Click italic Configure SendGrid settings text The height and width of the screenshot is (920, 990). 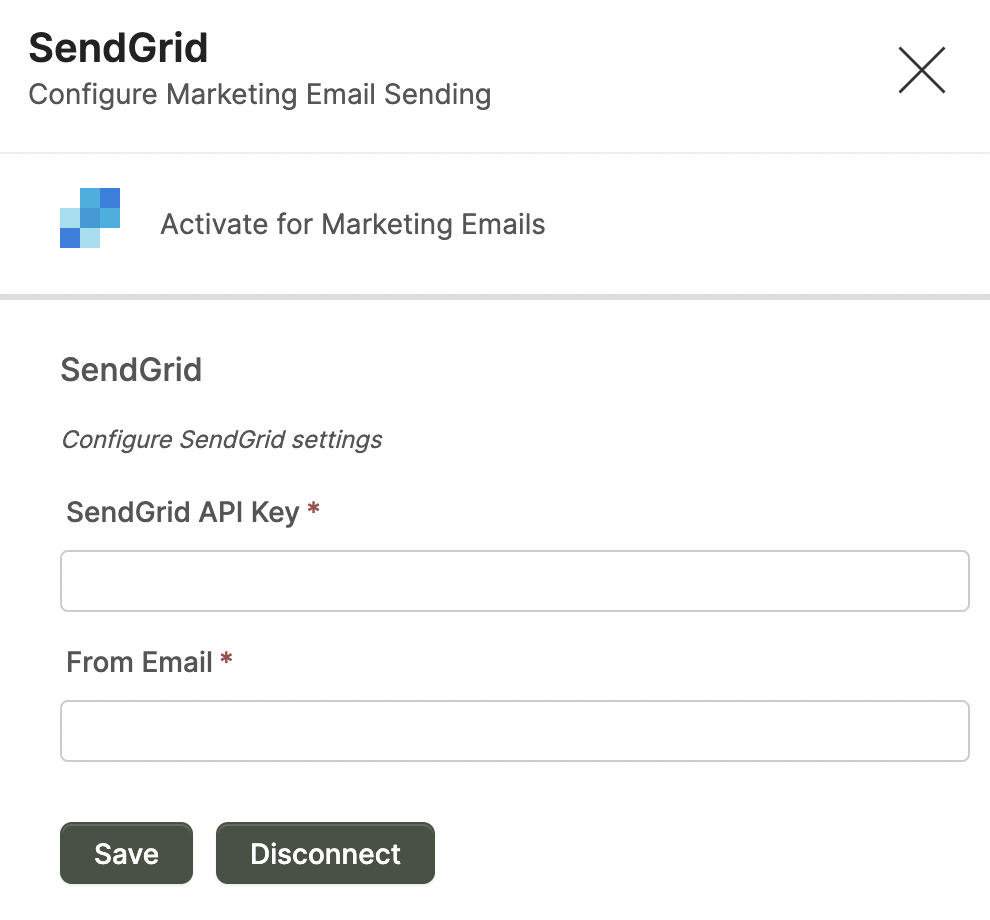coord(222,440)
